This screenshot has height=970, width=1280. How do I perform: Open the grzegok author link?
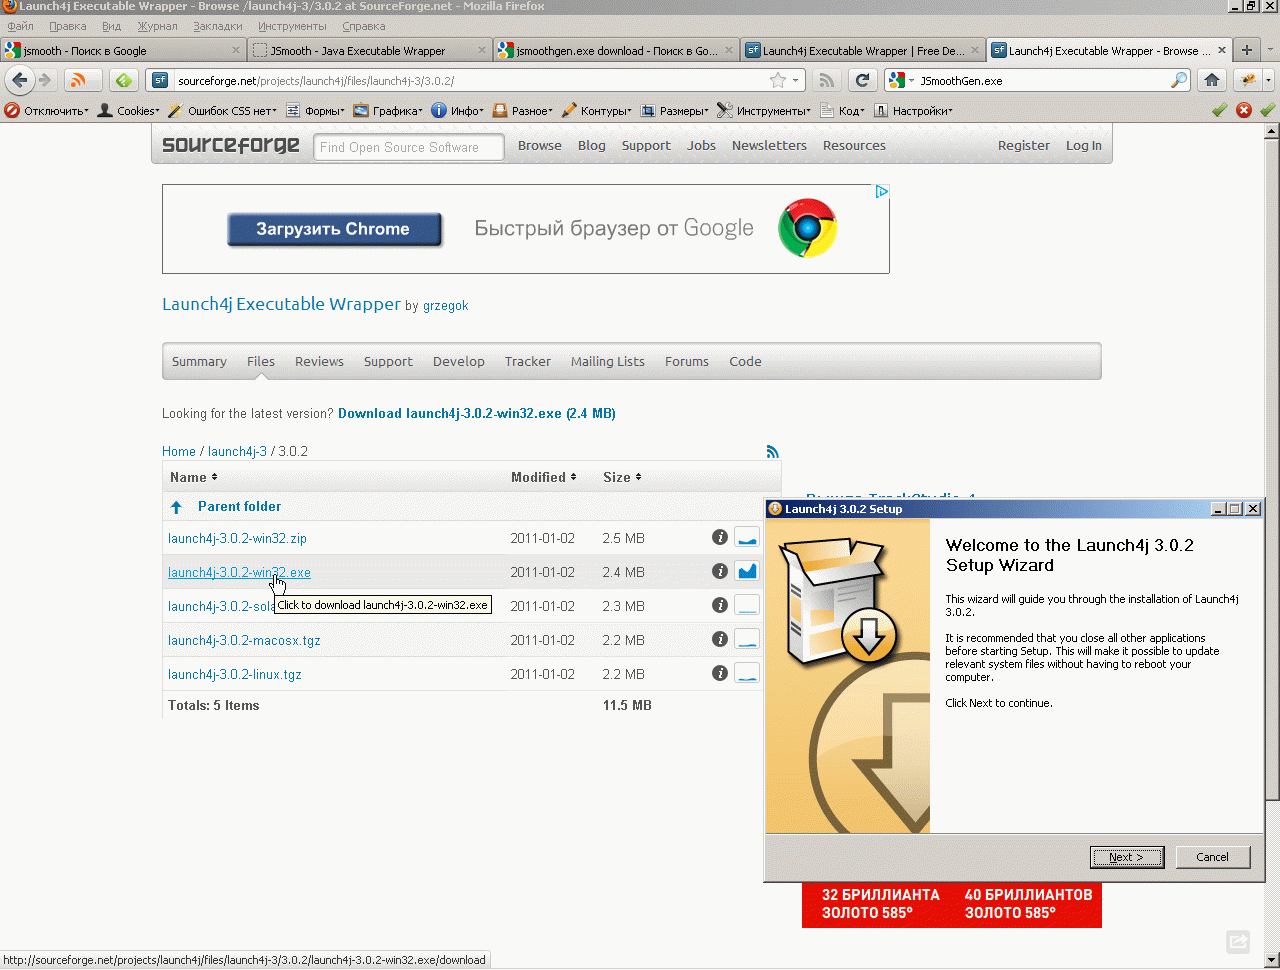point(445,306)
